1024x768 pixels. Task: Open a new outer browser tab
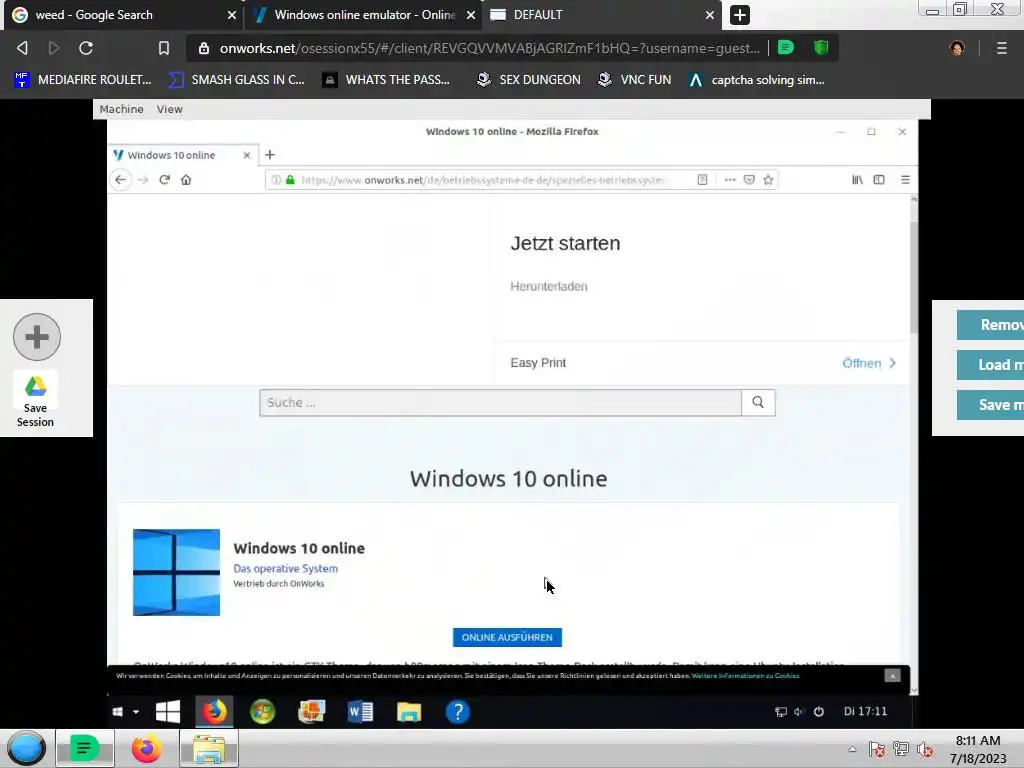(x=739, y=15)
